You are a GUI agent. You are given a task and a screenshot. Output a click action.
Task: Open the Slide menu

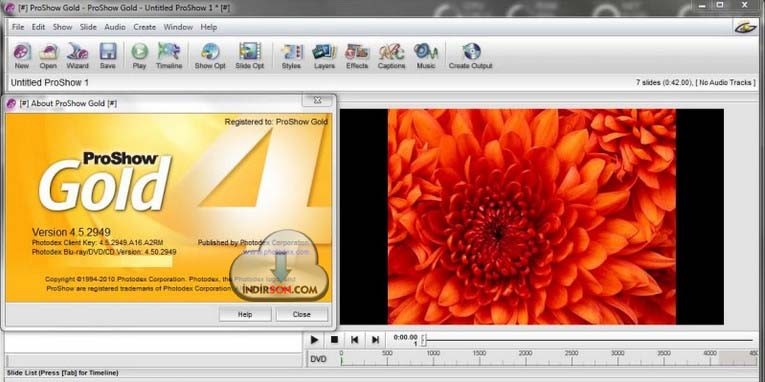[x=88, y=27]
